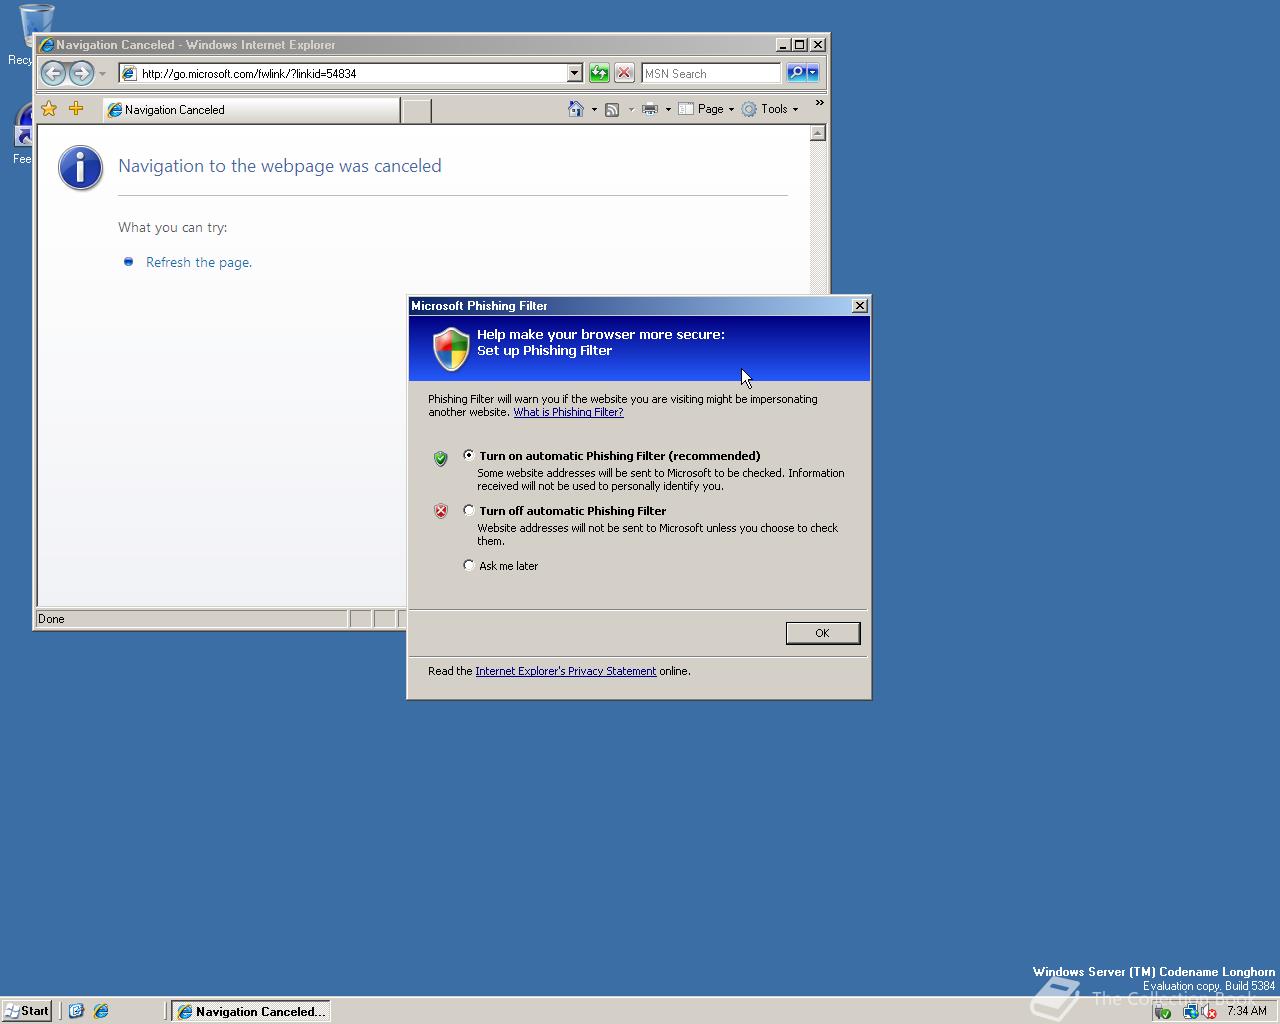Image resolution: width=1280 pixels, height=1024 pixels.
Task: Minimize the Internet Explorer window
Action: pyautogui.click(x=783, y=44)
